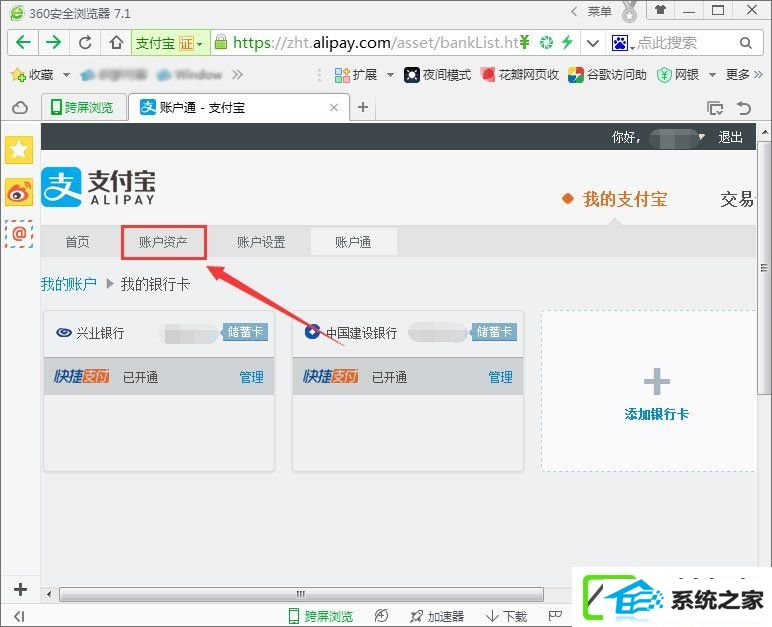Image resolution: width=772 pixels, height=627 pixels.
Task: Click the 我的账户 breadcrumb link
Action: (68, 284)
